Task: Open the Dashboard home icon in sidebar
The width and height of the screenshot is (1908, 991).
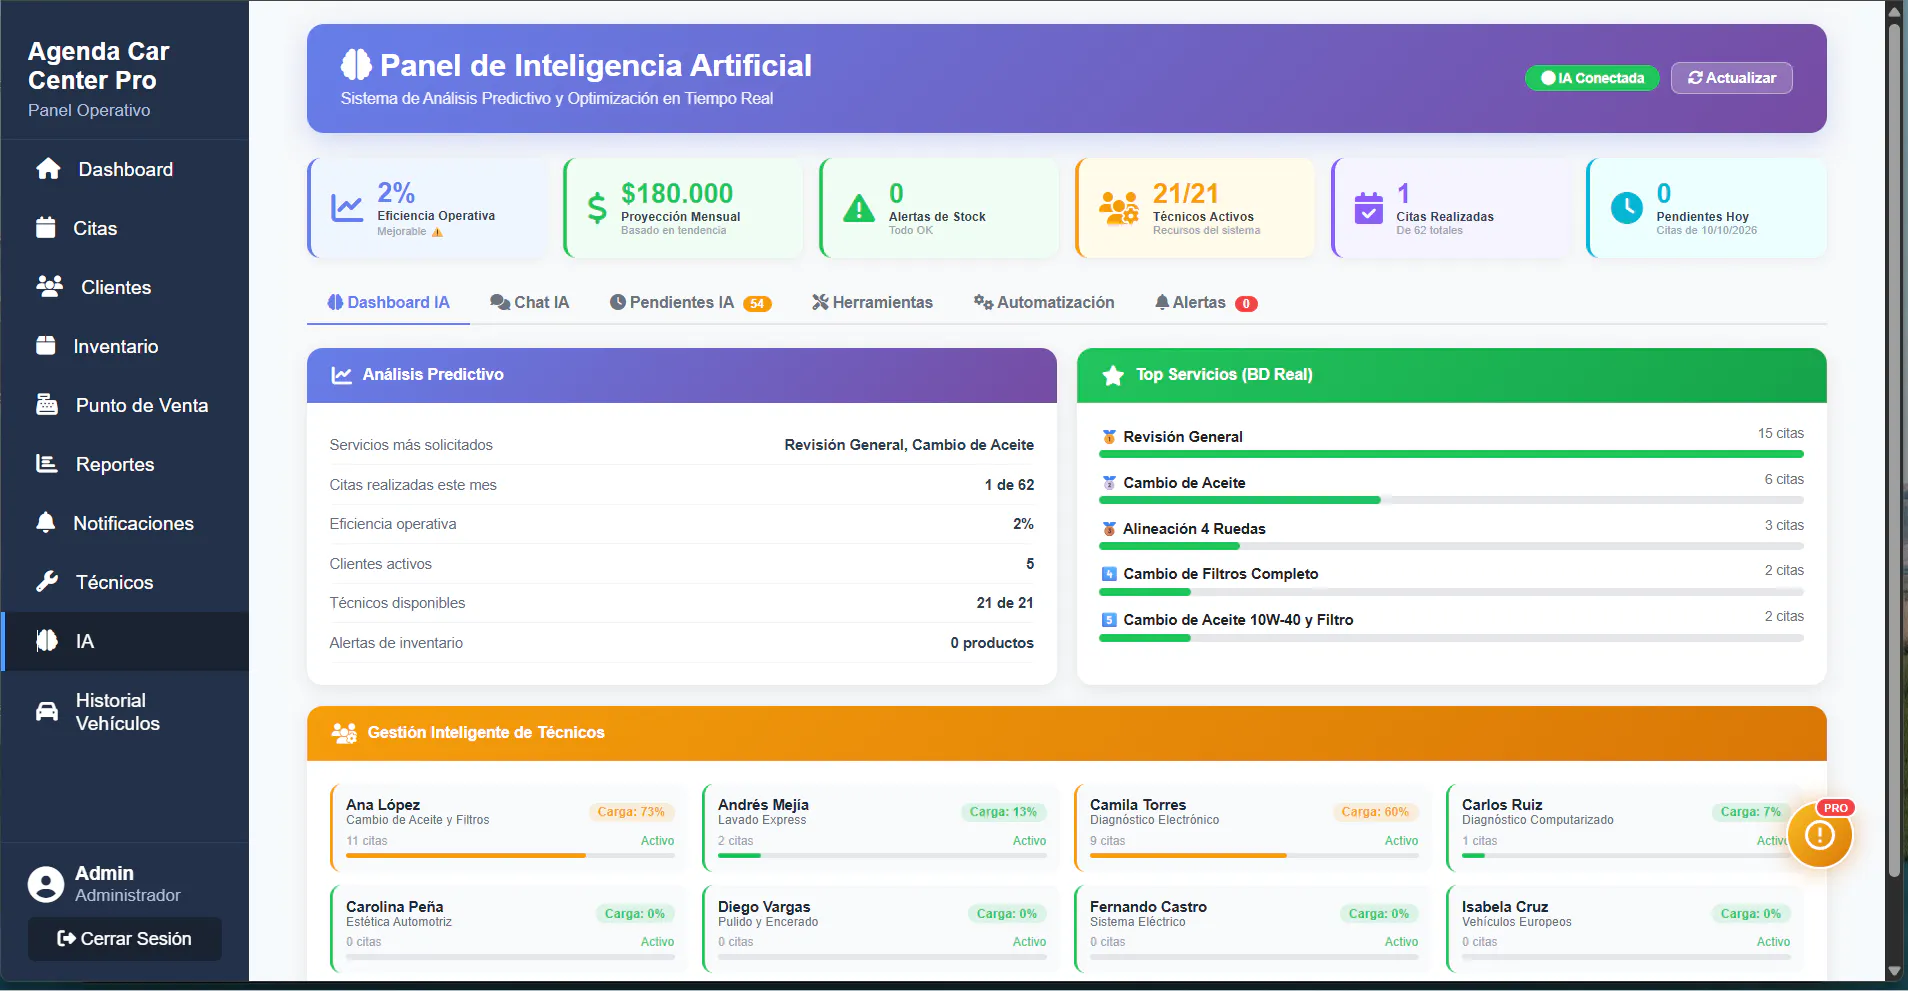Action: (x=48, y=169)
